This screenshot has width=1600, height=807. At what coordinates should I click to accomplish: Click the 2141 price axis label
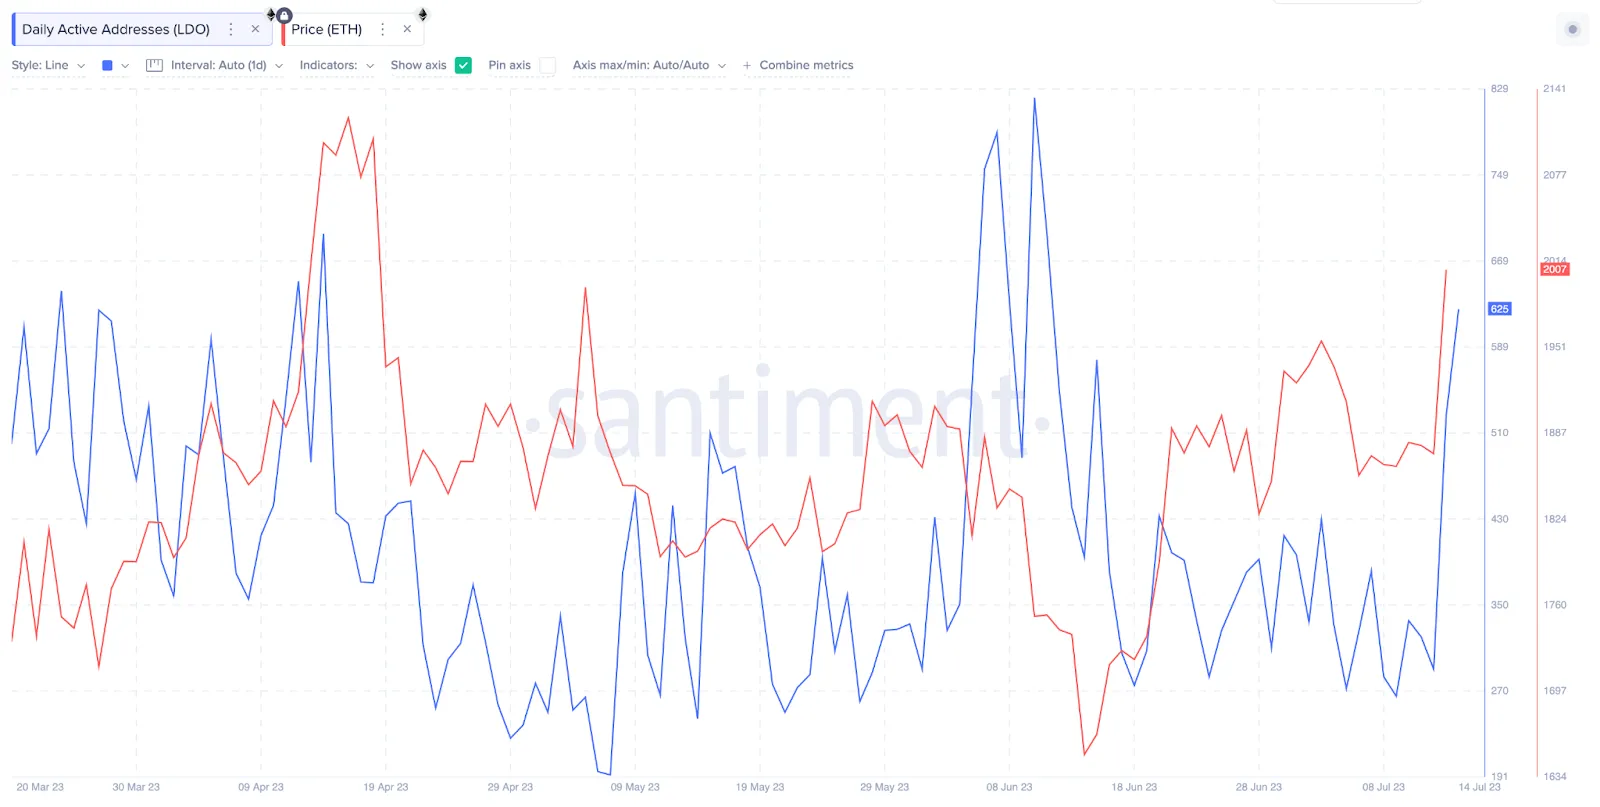point(1554,89)
